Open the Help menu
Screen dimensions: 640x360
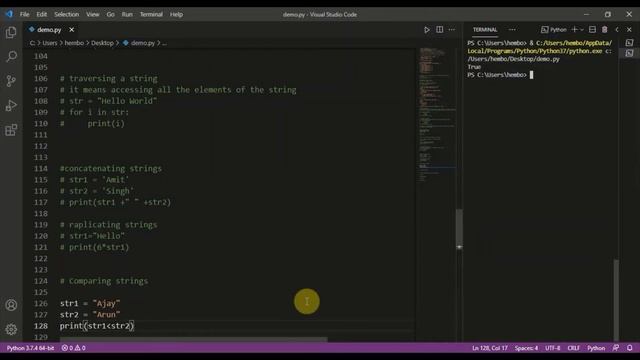click(176, 14)
